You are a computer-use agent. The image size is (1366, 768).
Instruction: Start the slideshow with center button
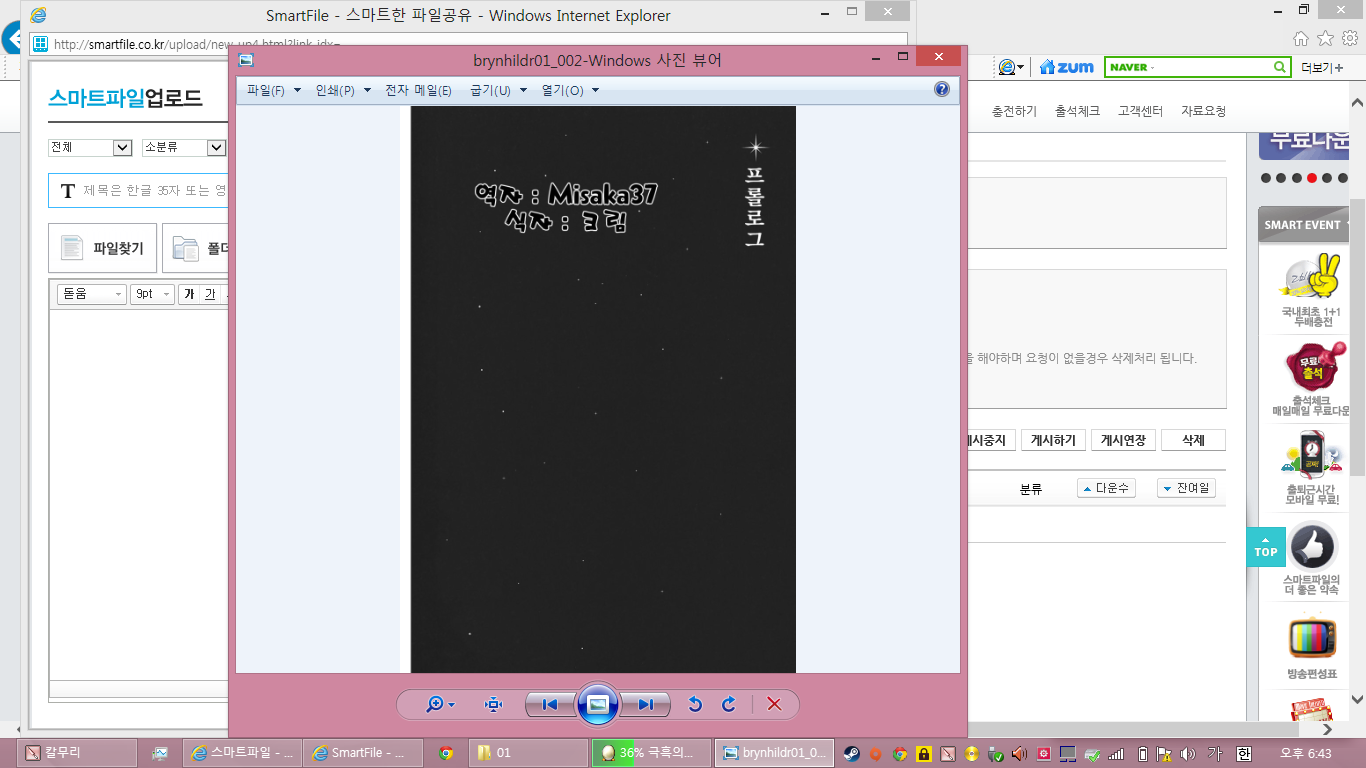(598, 704)
